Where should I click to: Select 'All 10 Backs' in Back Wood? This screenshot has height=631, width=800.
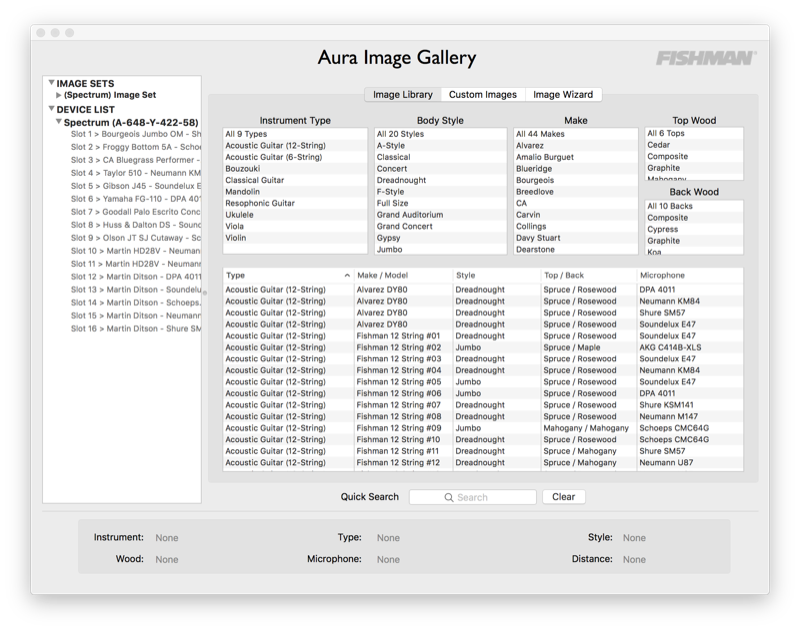pos(694,206)
